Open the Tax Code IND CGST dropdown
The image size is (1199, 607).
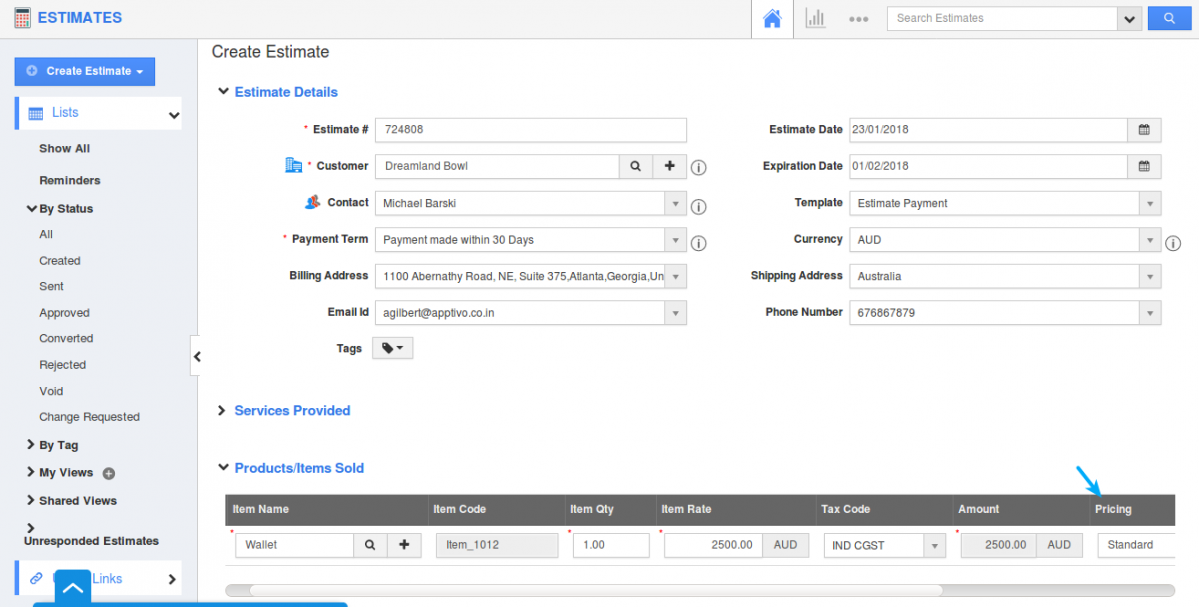click(x=934, y=545)
